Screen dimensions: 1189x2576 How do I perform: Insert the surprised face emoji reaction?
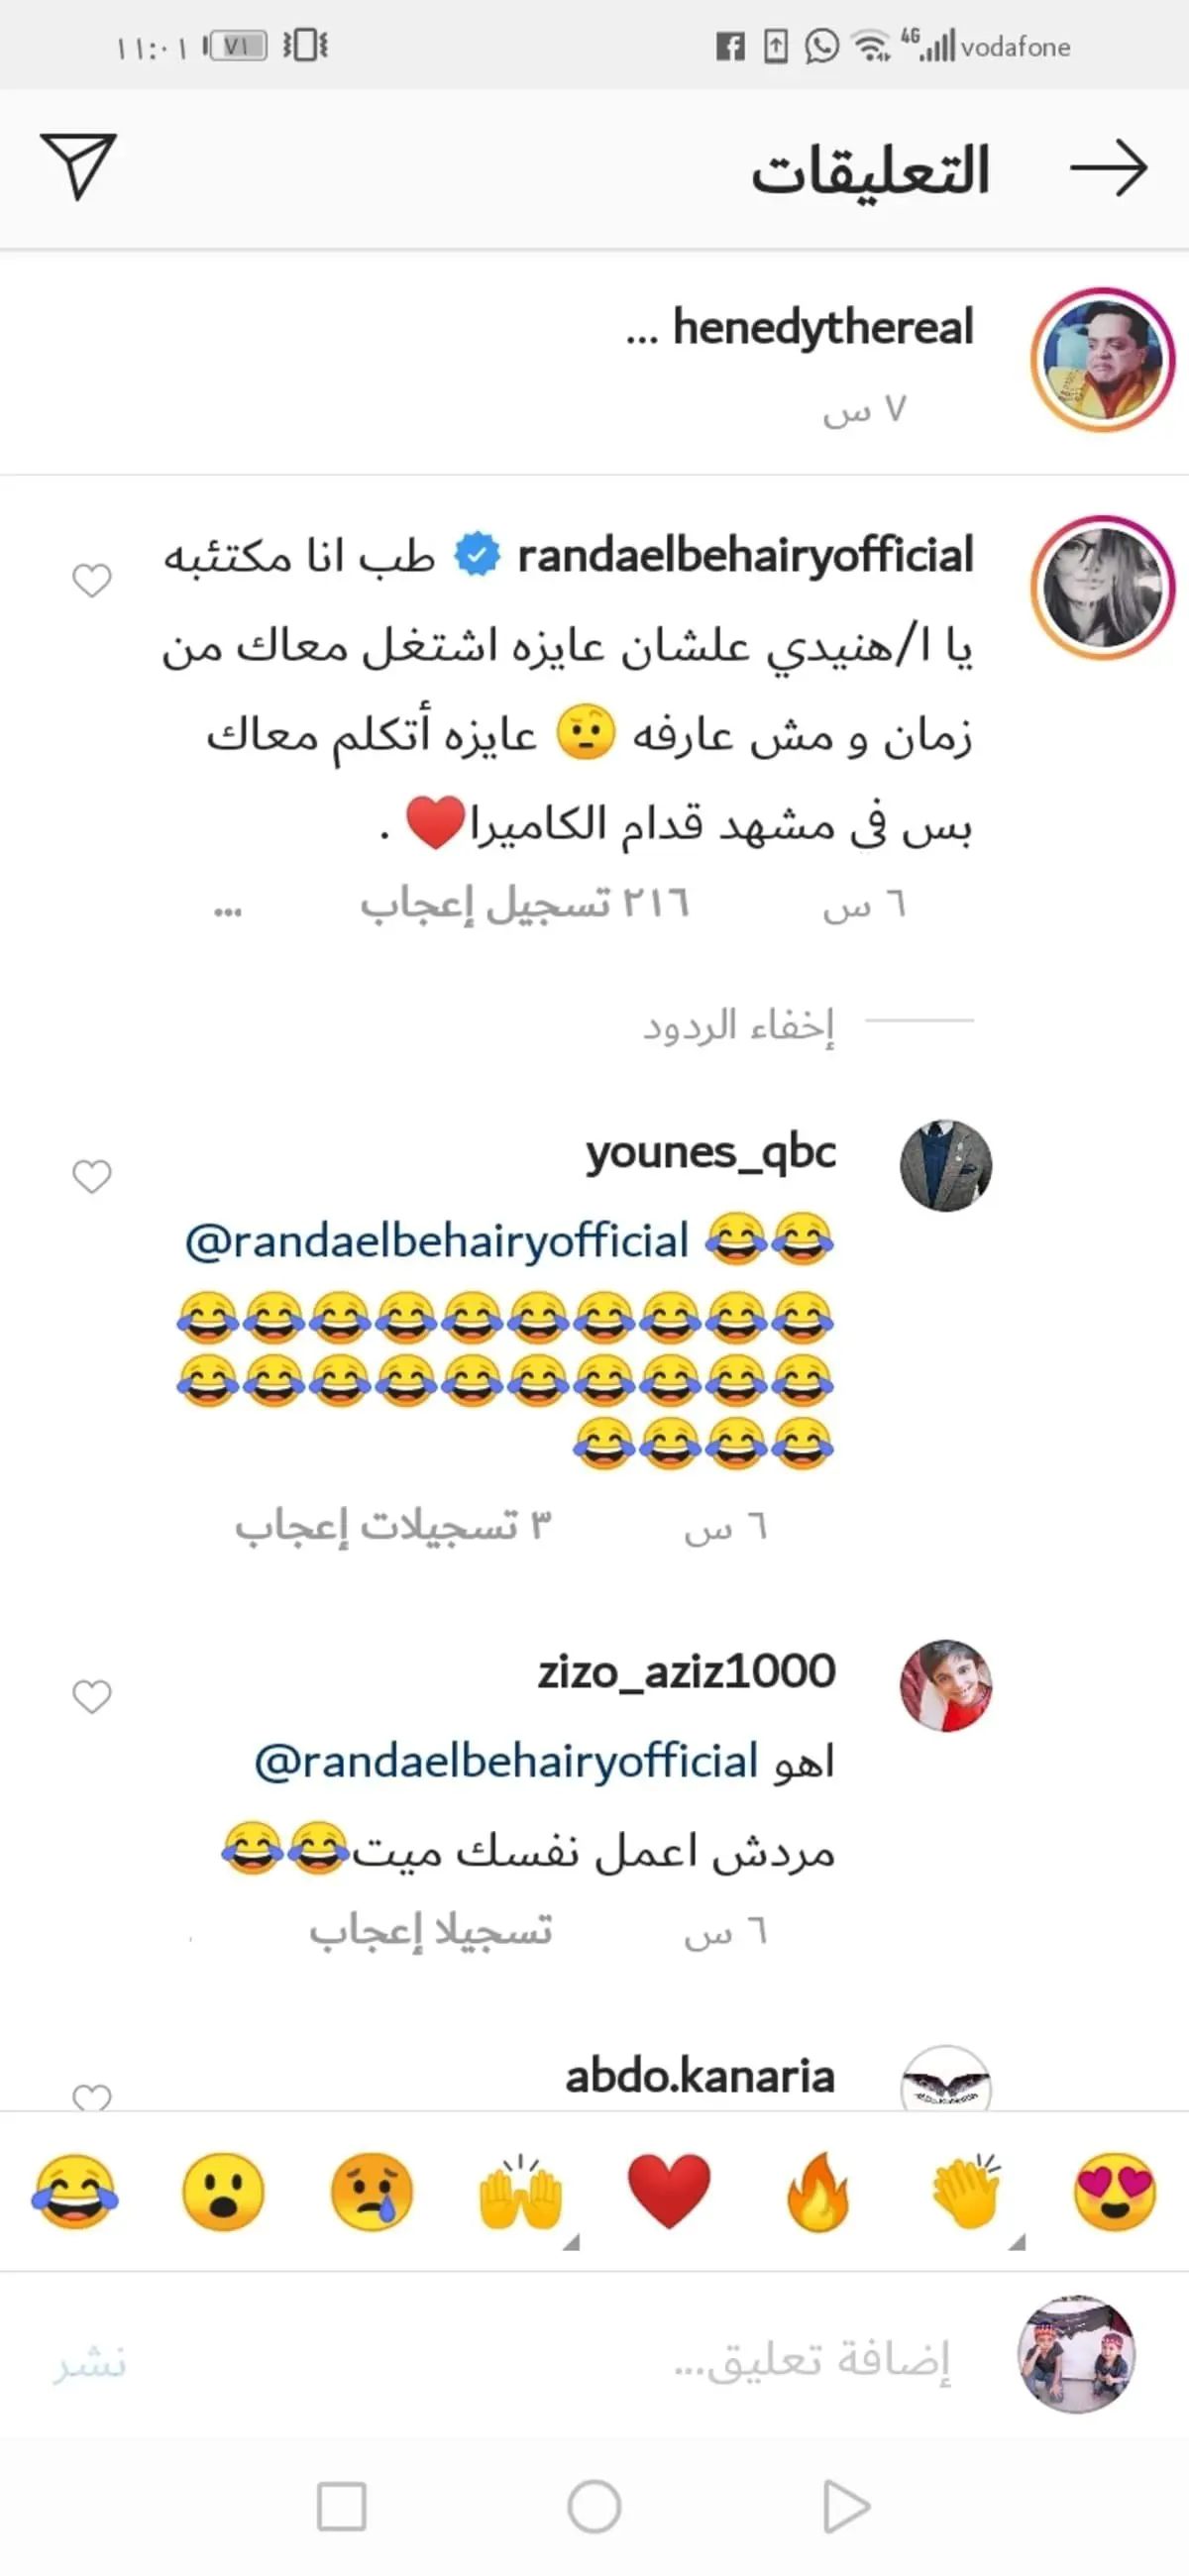pyautogui.click(x=223, y=2192)
